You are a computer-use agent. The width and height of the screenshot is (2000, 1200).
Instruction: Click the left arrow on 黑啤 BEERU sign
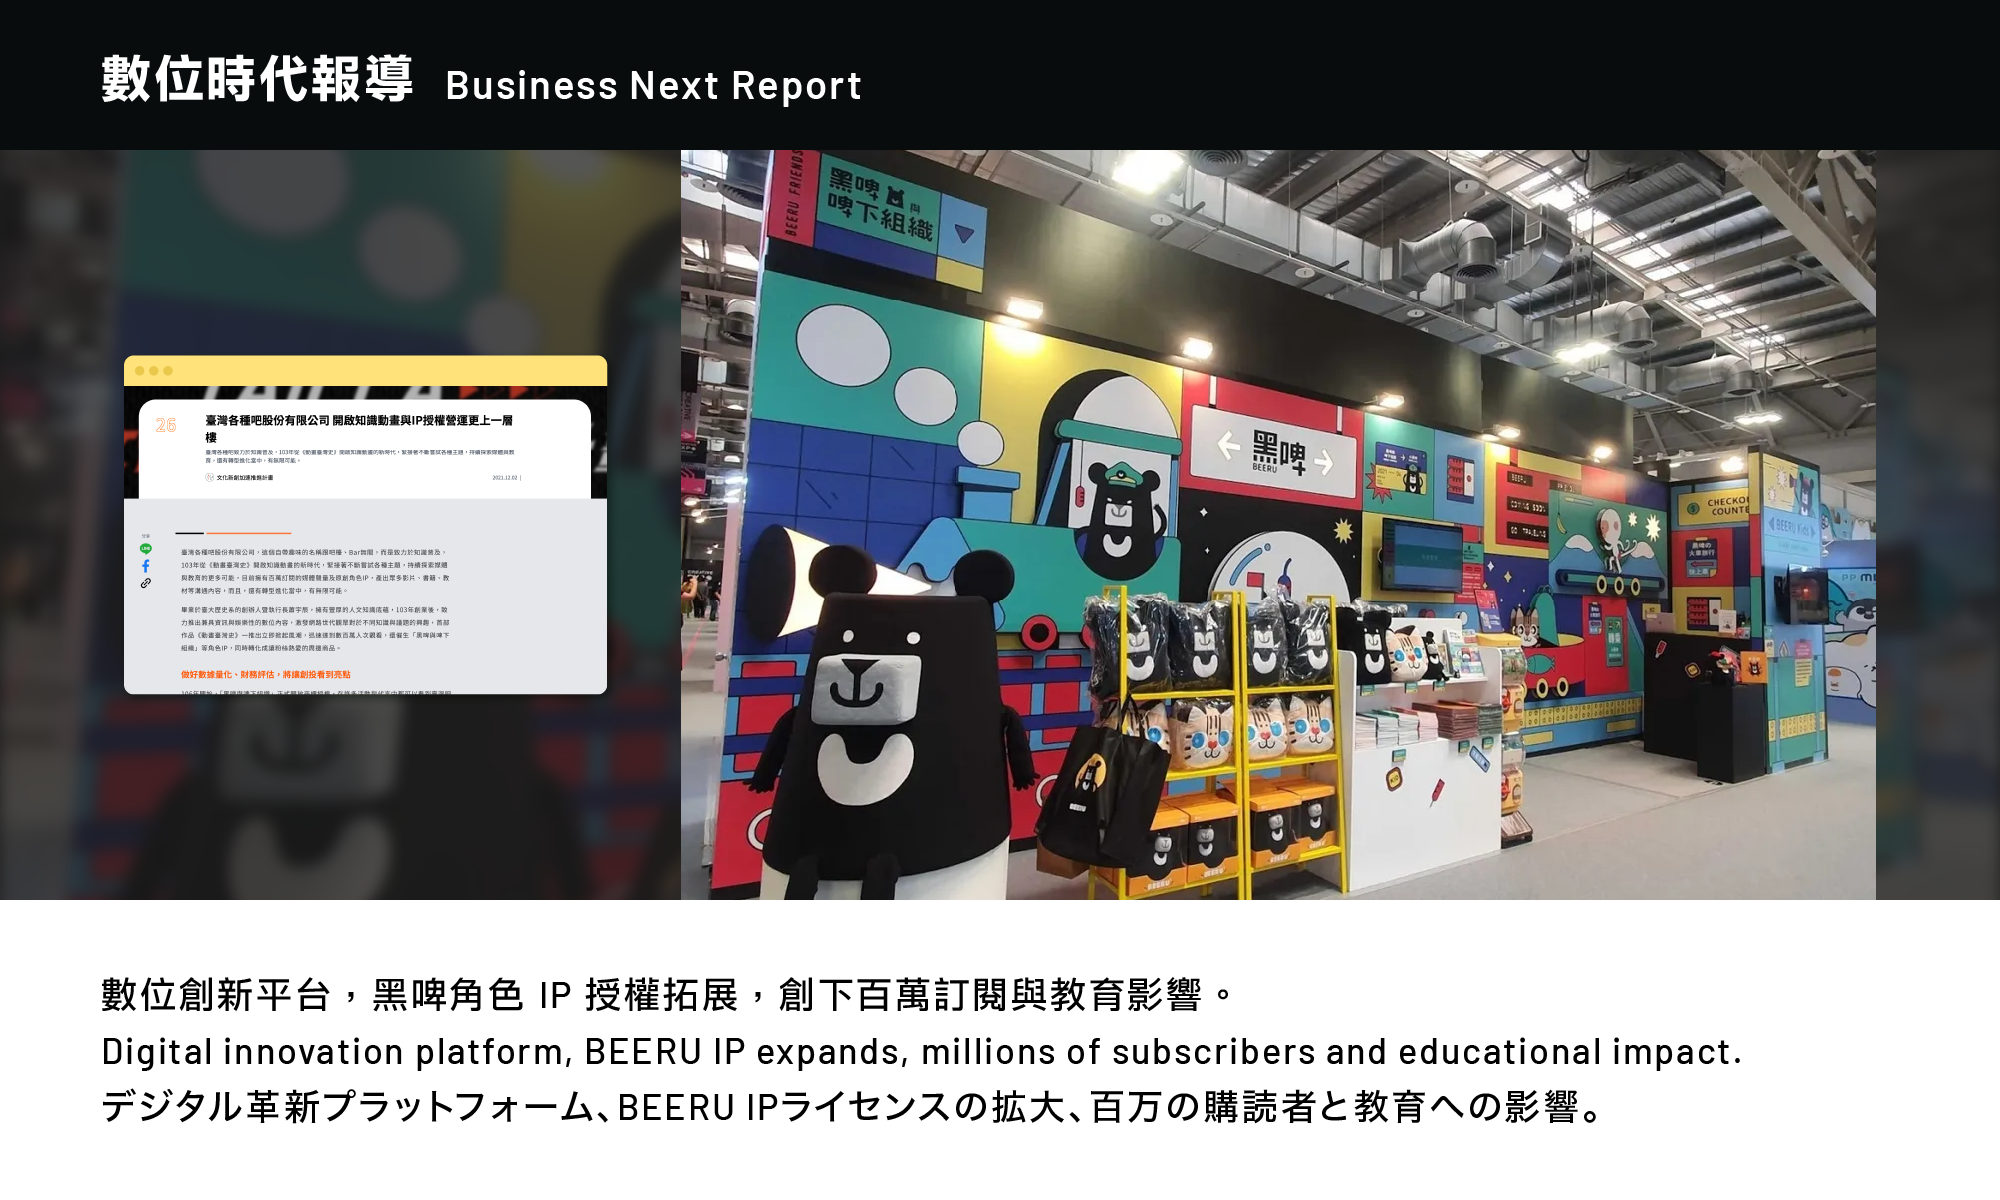(1228, 446)
